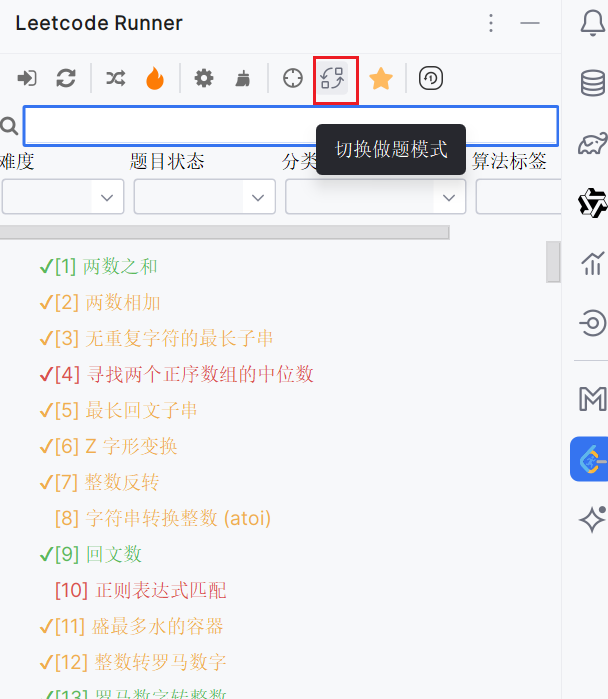Image resolution: width=608 pixels, height=699 pixels.
Task: Open the panel options three-dot menu
Action: (x=491, y=23)
